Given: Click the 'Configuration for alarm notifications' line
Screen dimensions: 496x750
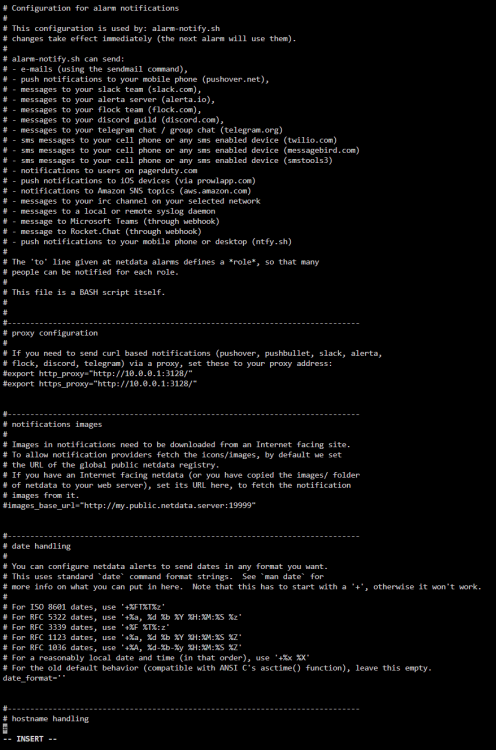Looking at the screenshot, I should (x=91, y=8).
